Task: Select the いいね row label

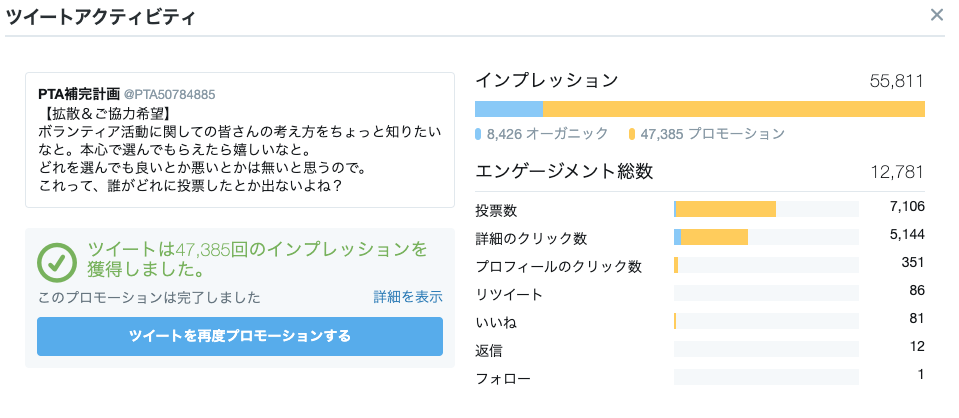Action: (x=496, y=323)
